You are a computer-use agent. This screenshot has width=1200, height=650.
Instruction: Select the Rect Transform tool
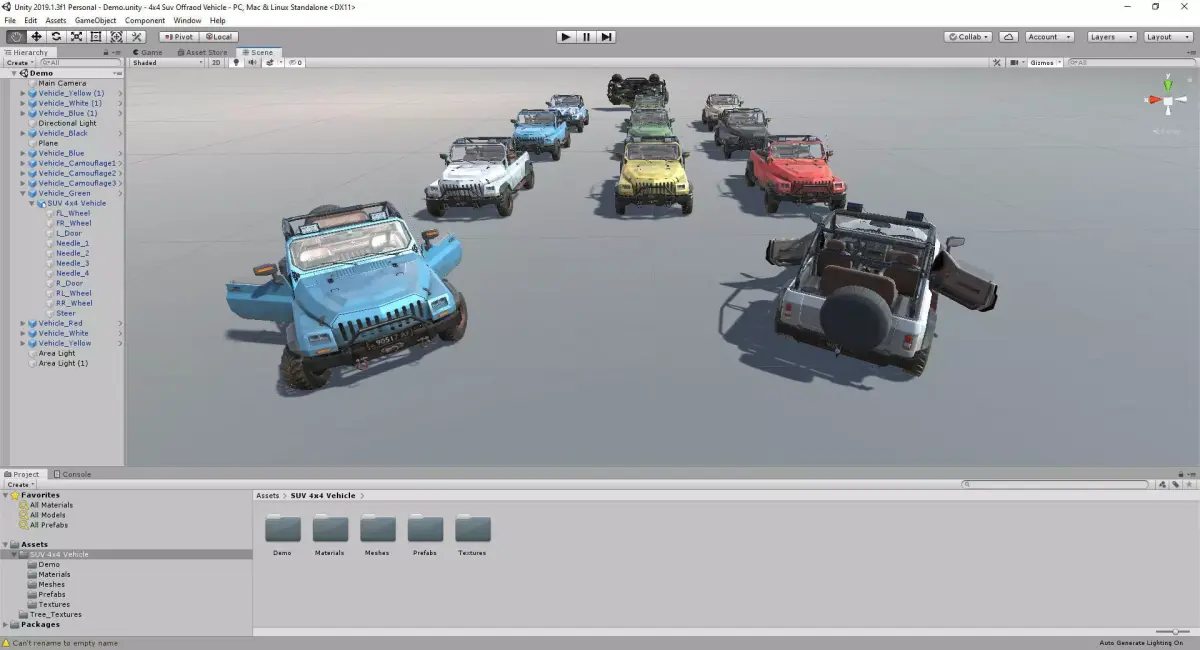pyautogui.click(x=96, y=37)
